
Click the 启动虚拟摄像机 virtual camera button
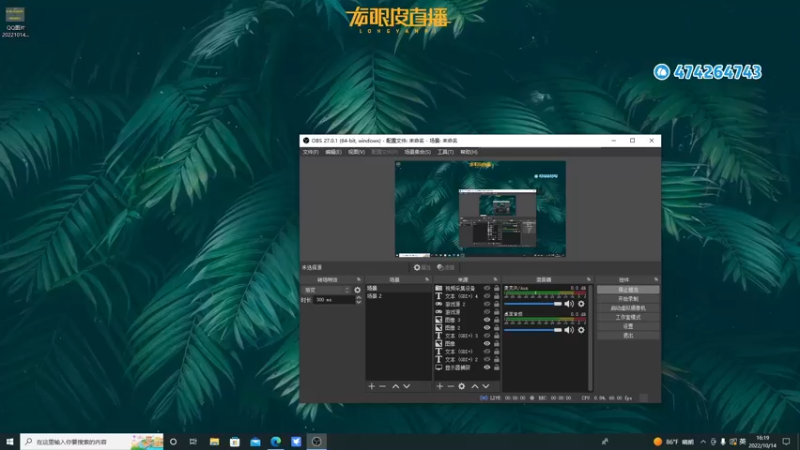coord(628,308)
